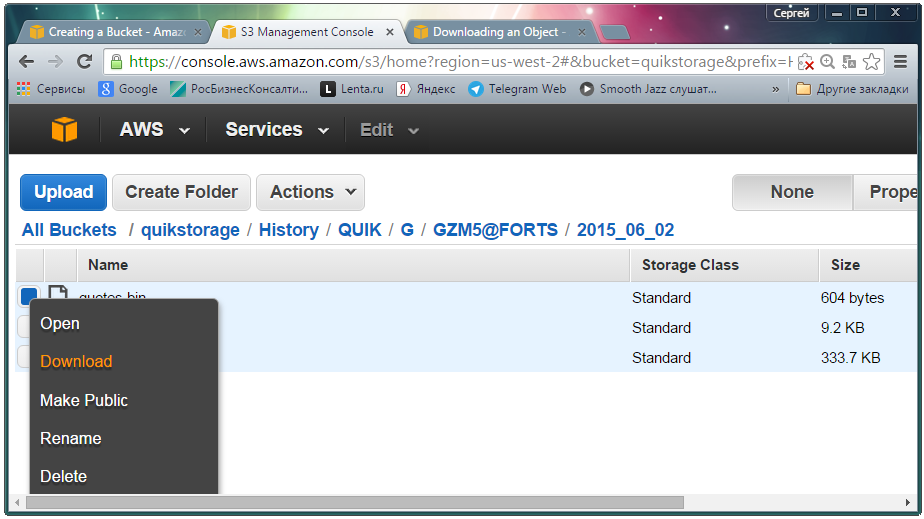Close the Downloading an Object tab
924x519 pixels.
pyautogui.click(x=582, y=32)
